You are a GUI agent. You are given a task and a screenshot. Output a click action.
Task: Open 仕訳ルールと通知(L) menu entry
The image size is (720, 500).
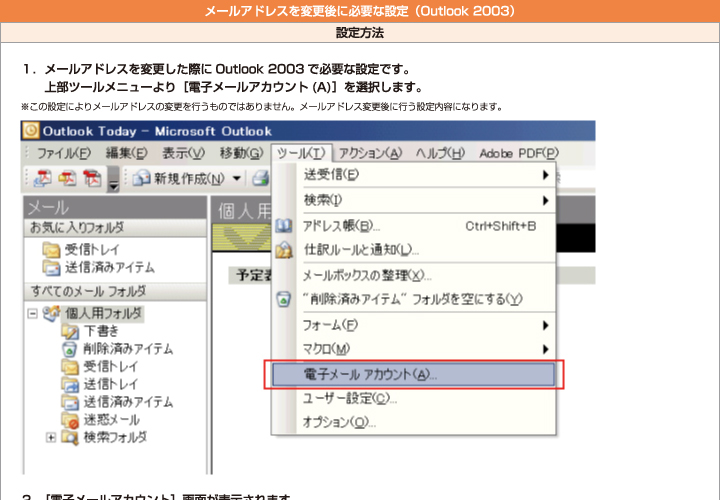(413, 250)
